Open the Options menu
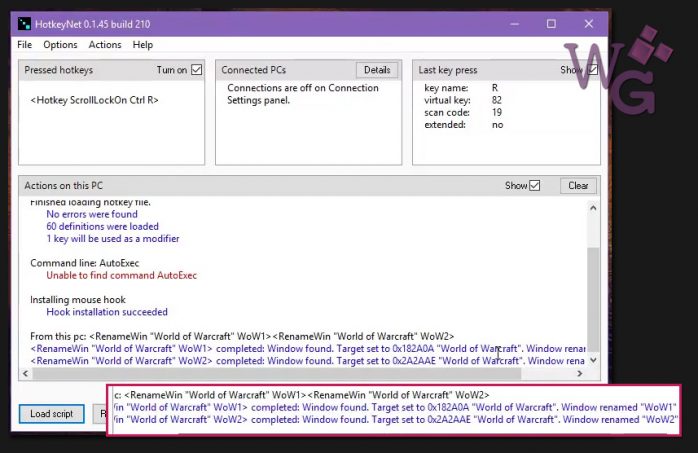 [x=60, y=45]
